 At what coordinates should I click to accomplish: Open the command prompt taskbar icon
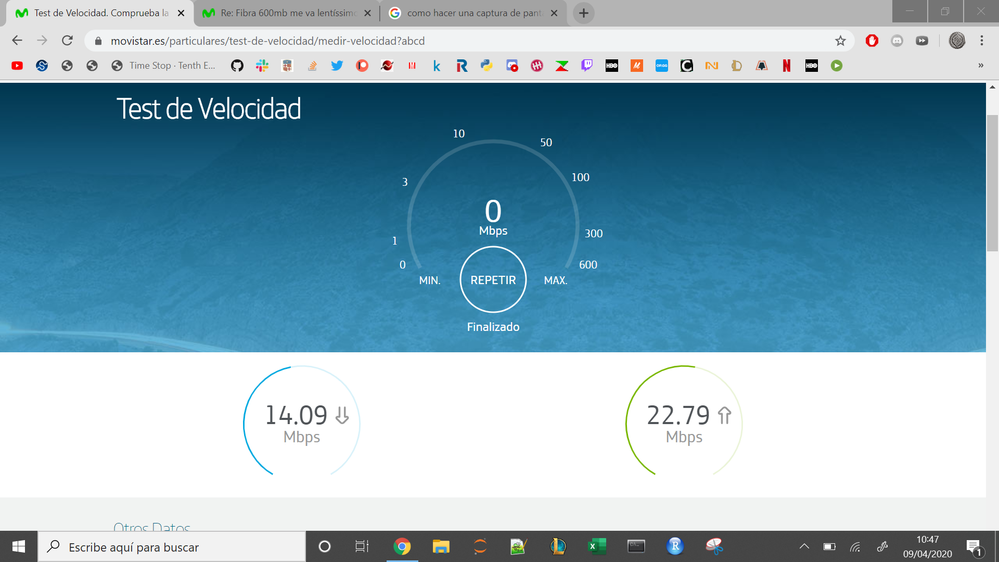(x=636, y=547)
